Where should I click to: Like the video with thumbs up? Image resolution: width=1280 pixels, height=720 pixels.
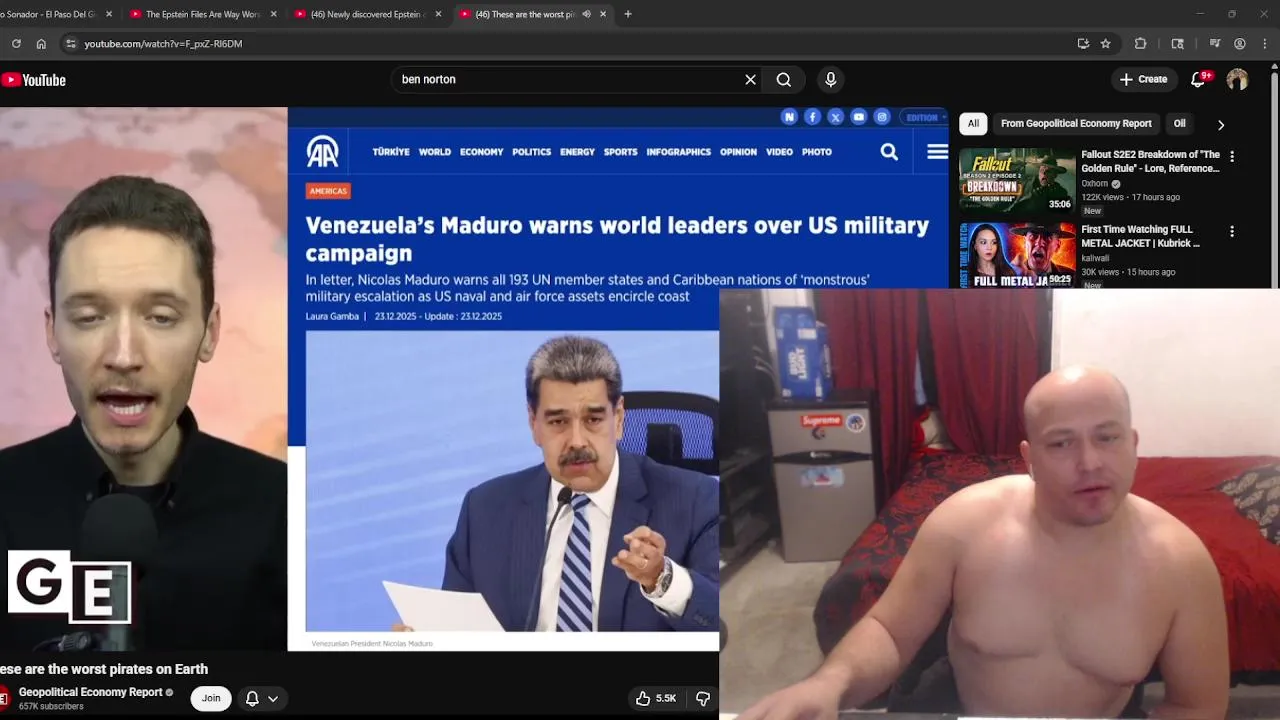tap(655, 698)
